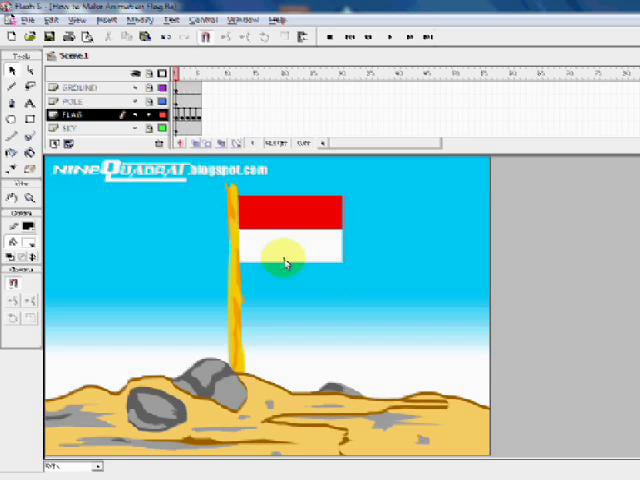Click the timeline playhead at frame 1

[x=176, y=74]
